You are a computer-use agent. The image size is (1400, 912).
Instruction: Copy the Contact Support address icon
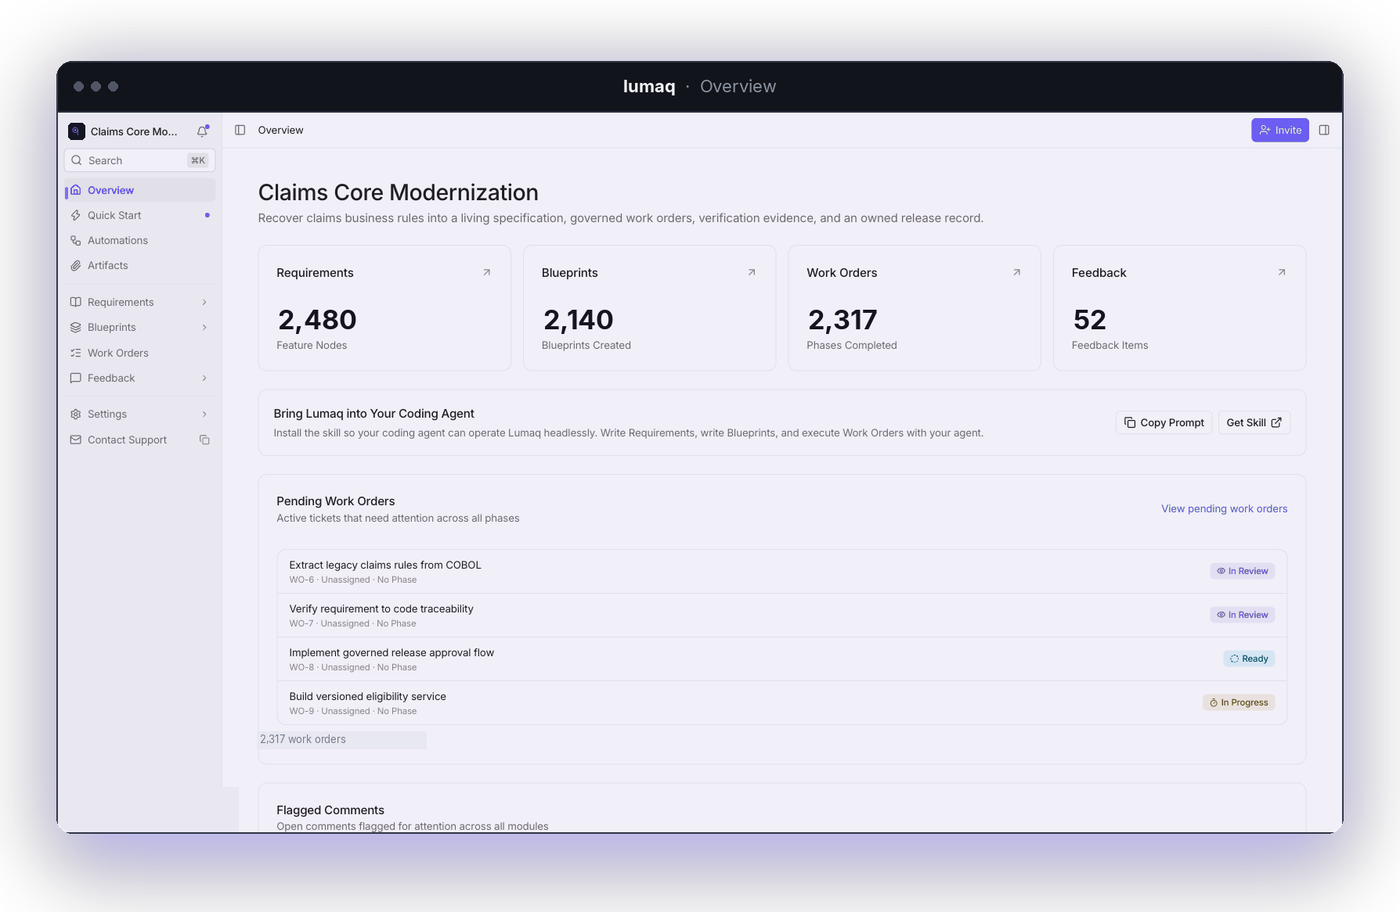204,440
